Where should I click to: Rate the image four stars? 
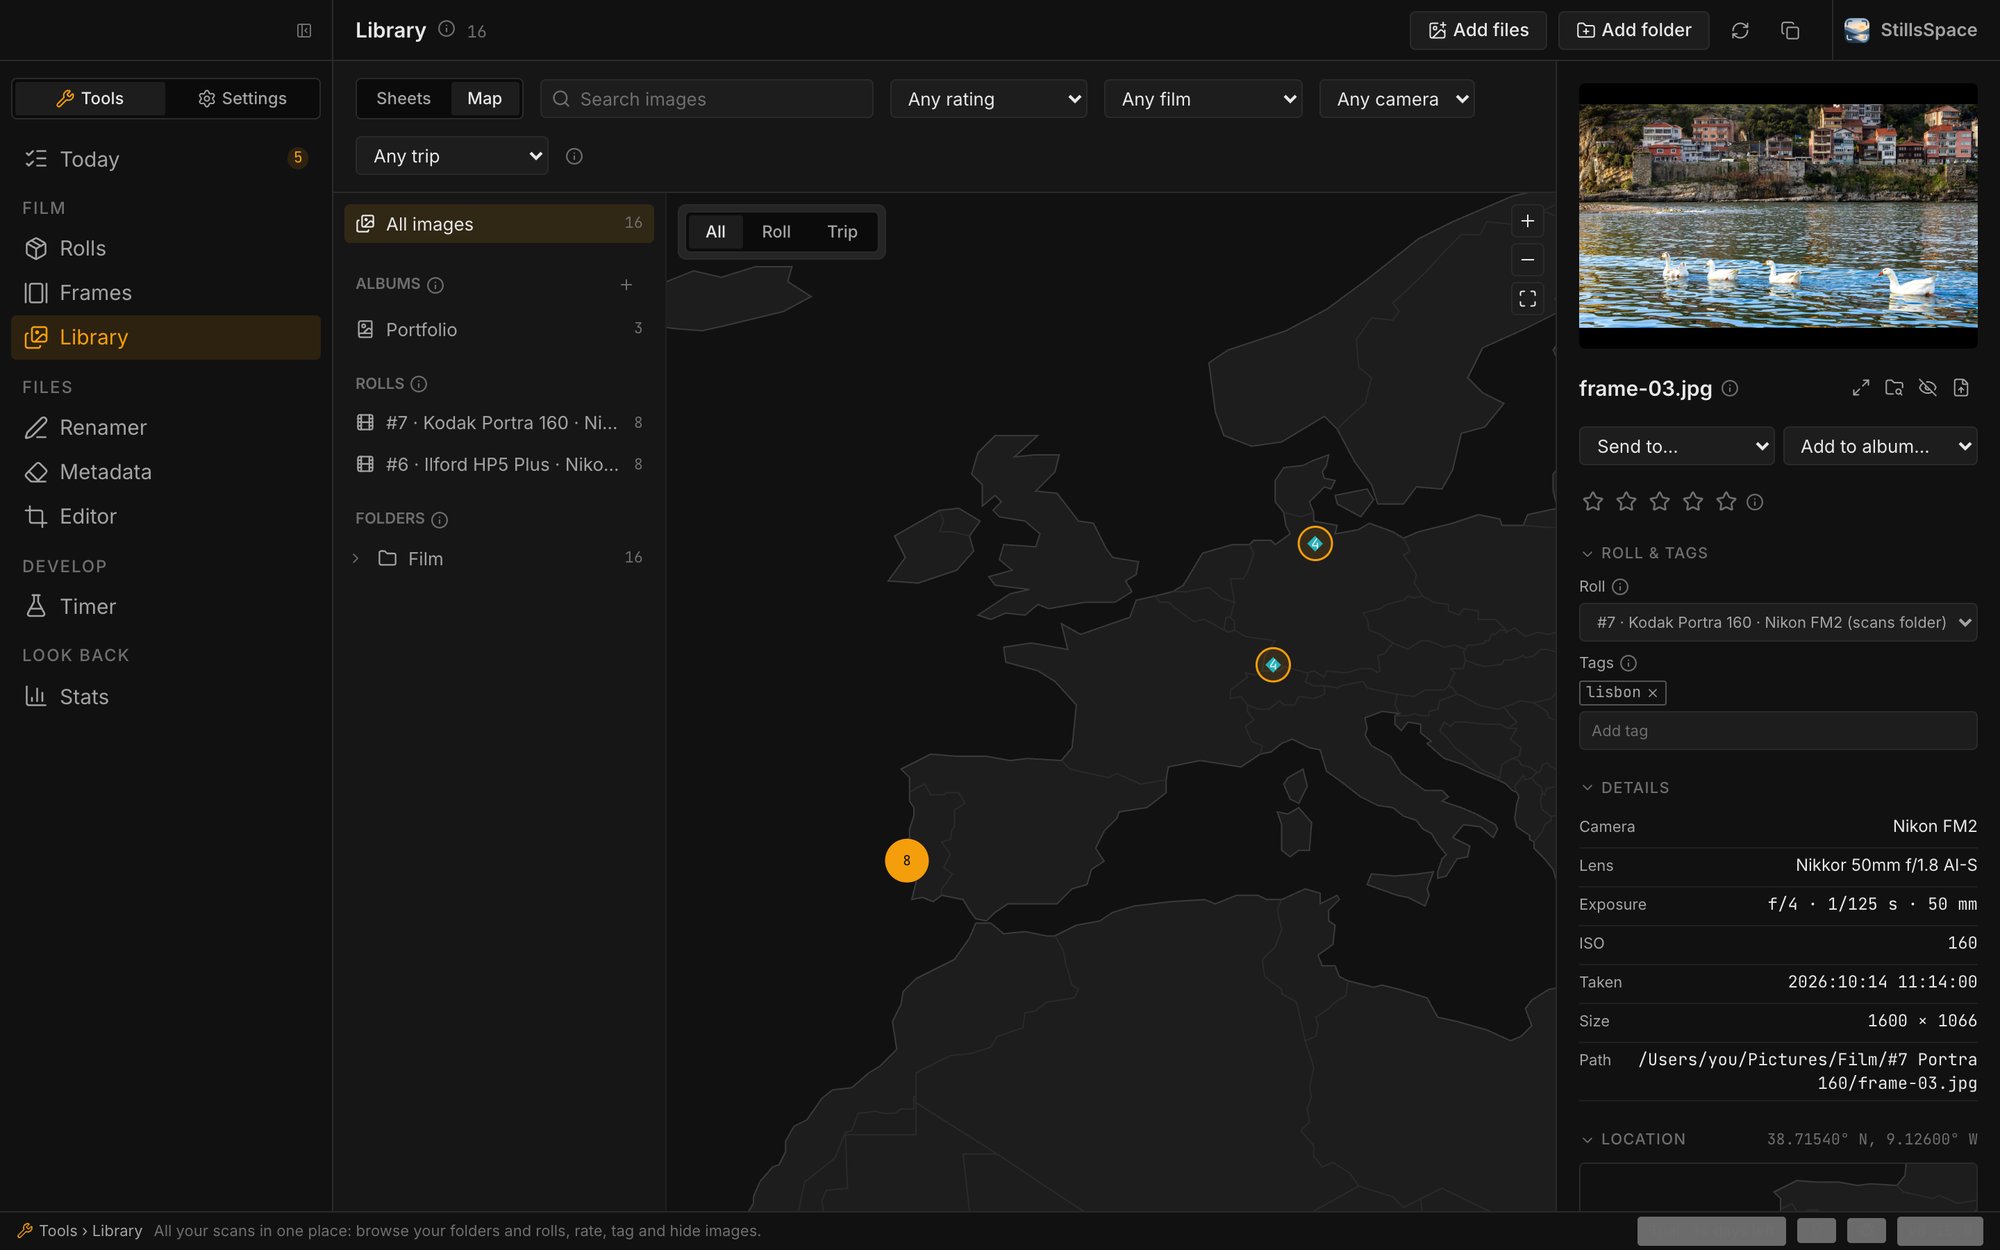(x=1693, y=502)
